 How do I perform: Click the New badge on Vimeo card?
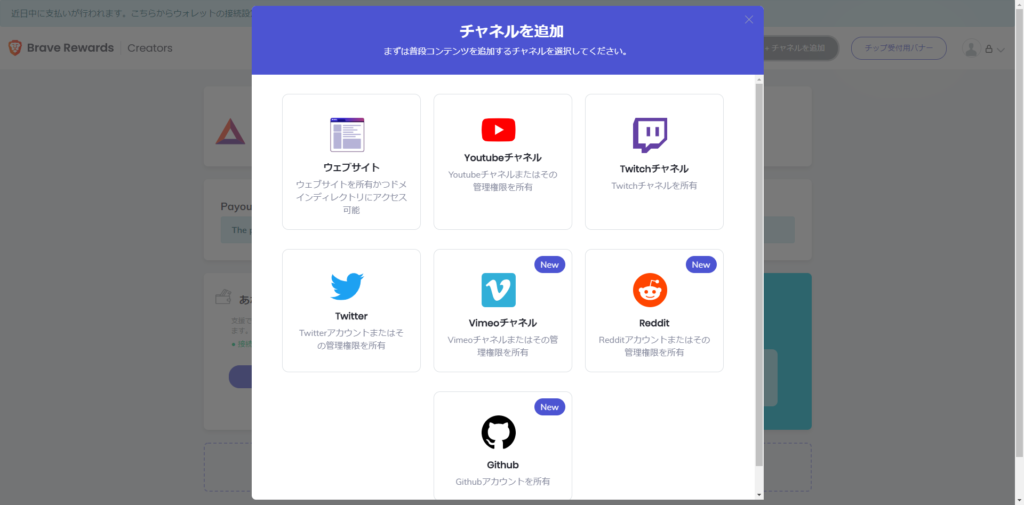tap(549, 265)
